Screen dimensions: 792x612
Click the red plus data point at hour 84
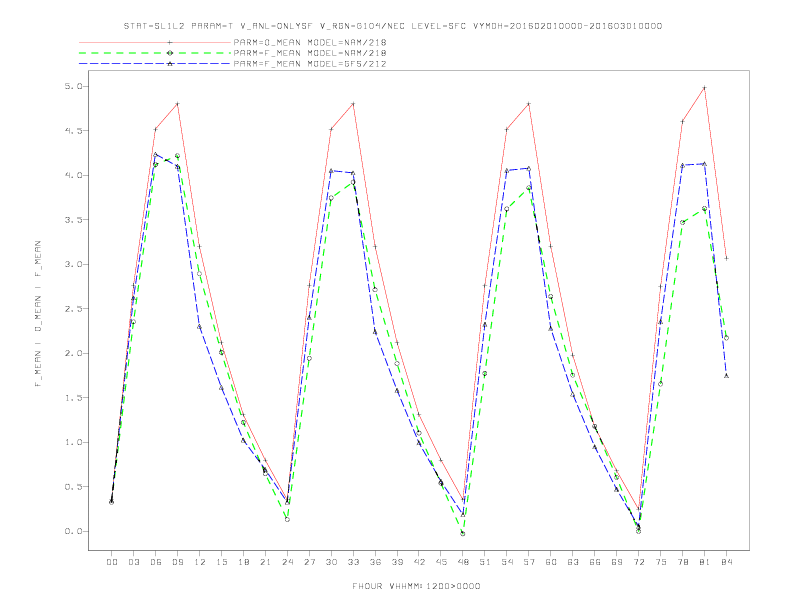pos(726,258)
